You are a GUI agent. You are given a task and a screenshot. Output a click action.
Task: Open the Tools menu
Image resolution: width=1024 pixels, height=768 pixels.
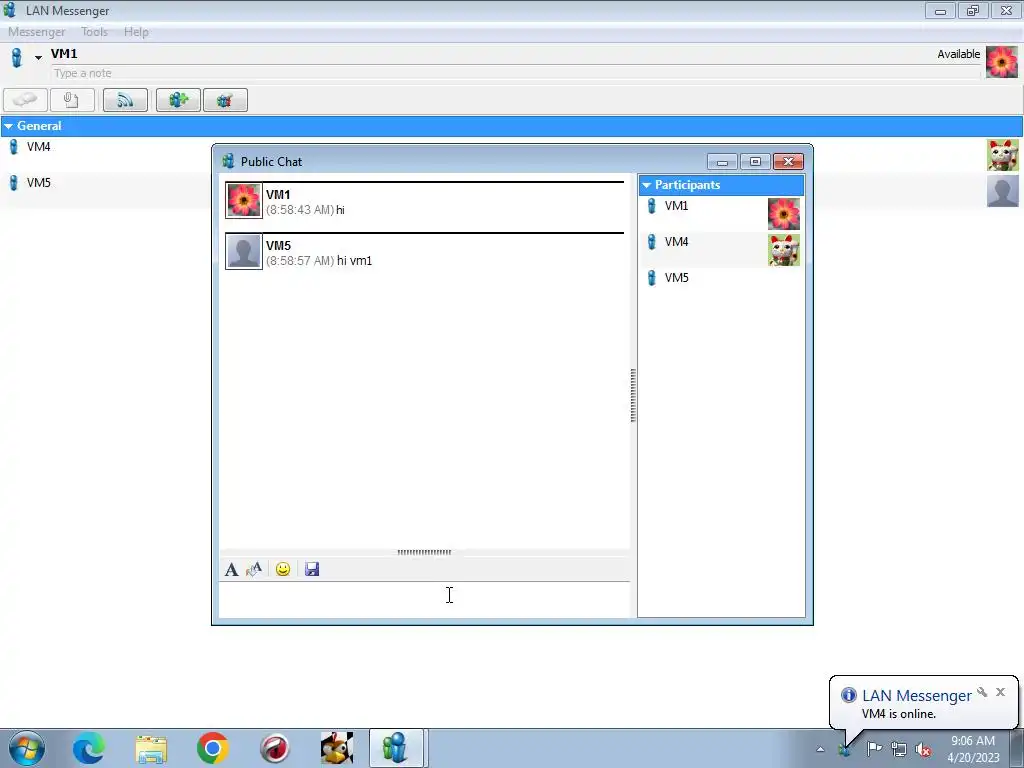tap(94, 31)
